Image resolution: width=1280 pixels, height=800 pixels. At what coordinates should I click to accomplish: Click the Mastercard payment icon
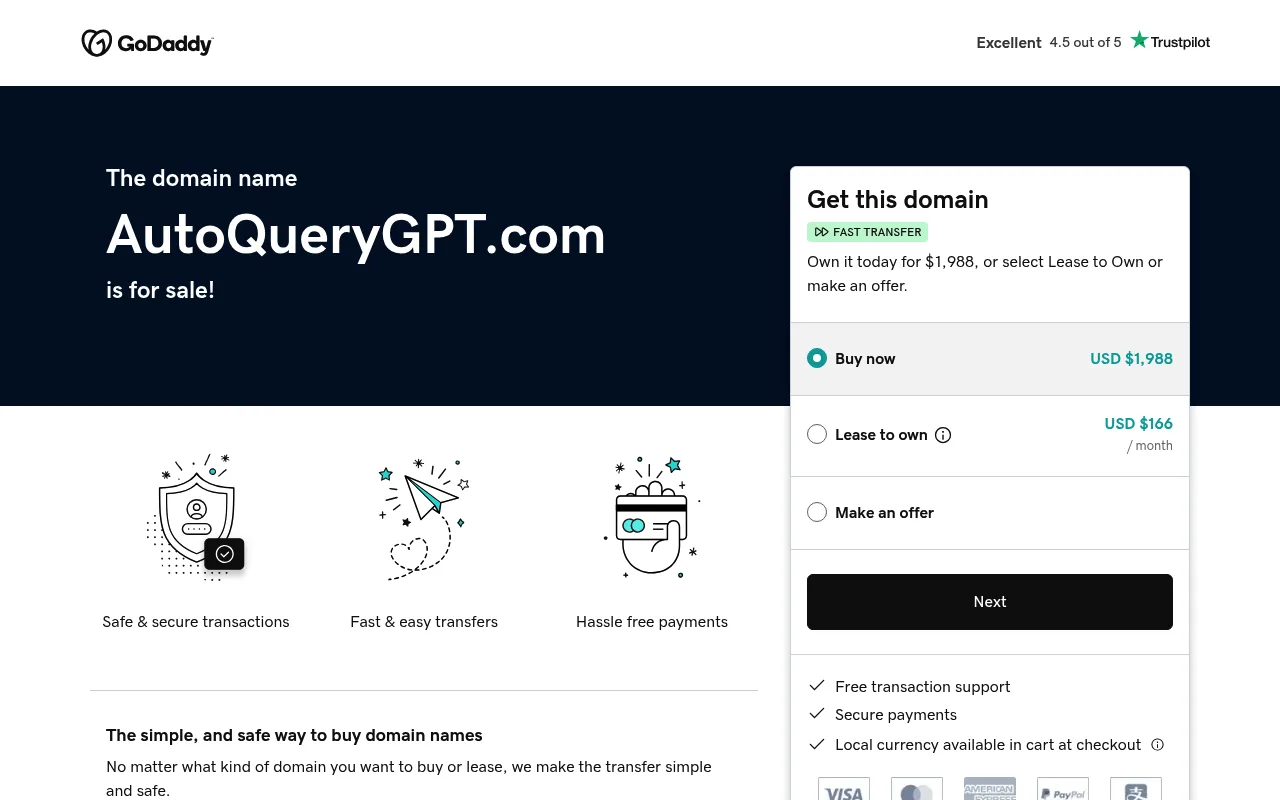point(917,789)
